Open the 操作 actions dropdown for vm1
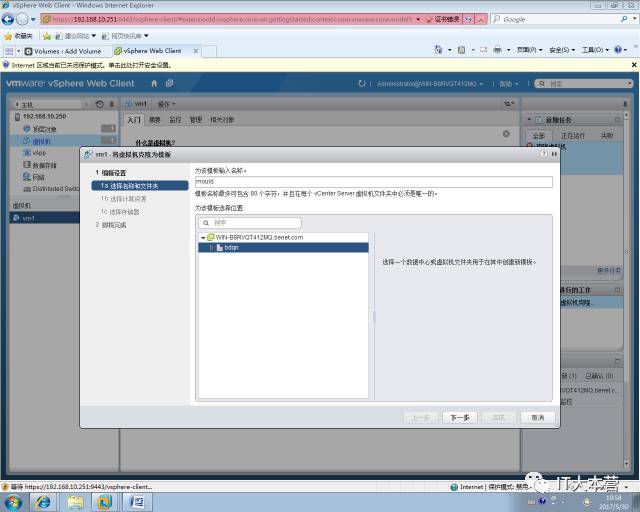Screen dimensions: 640x512 [x=166, y=104]
